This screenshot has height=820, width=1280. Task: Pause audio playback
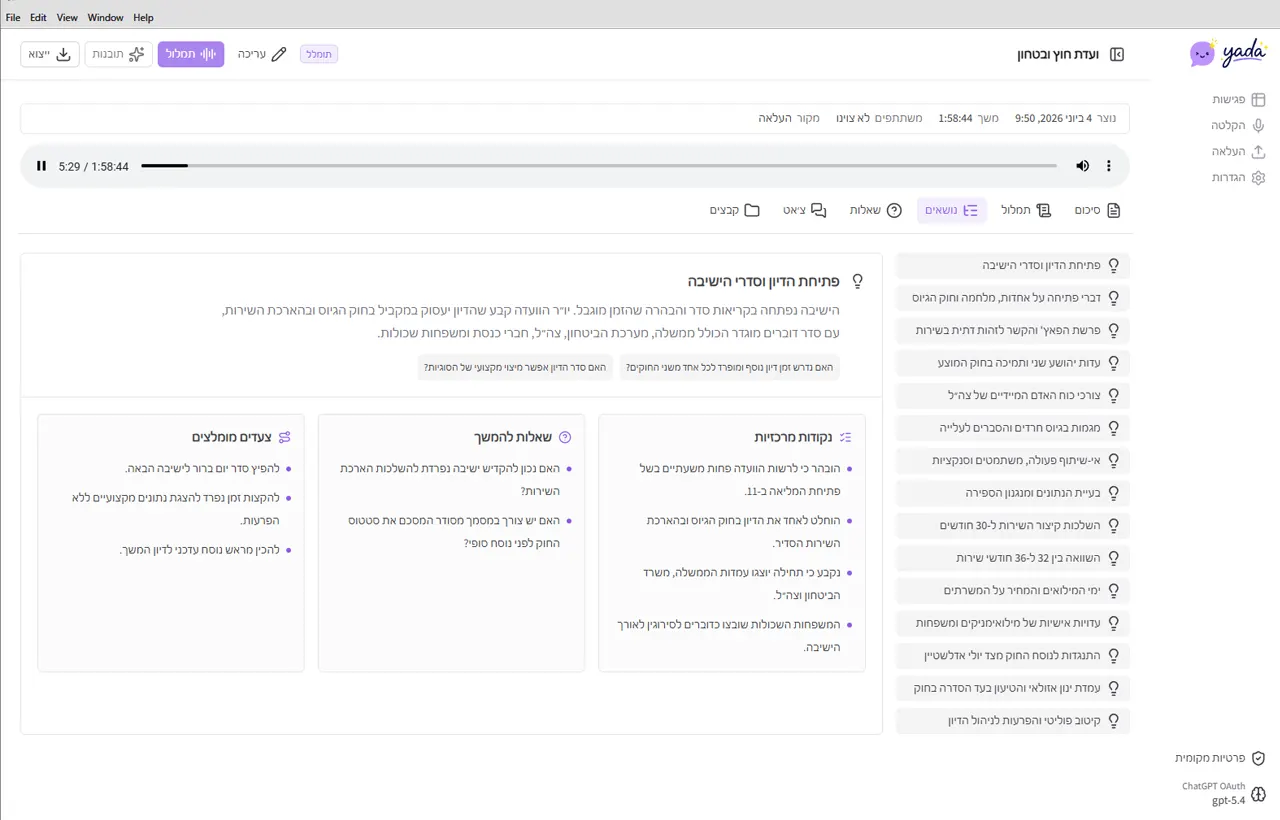point(41,166)
